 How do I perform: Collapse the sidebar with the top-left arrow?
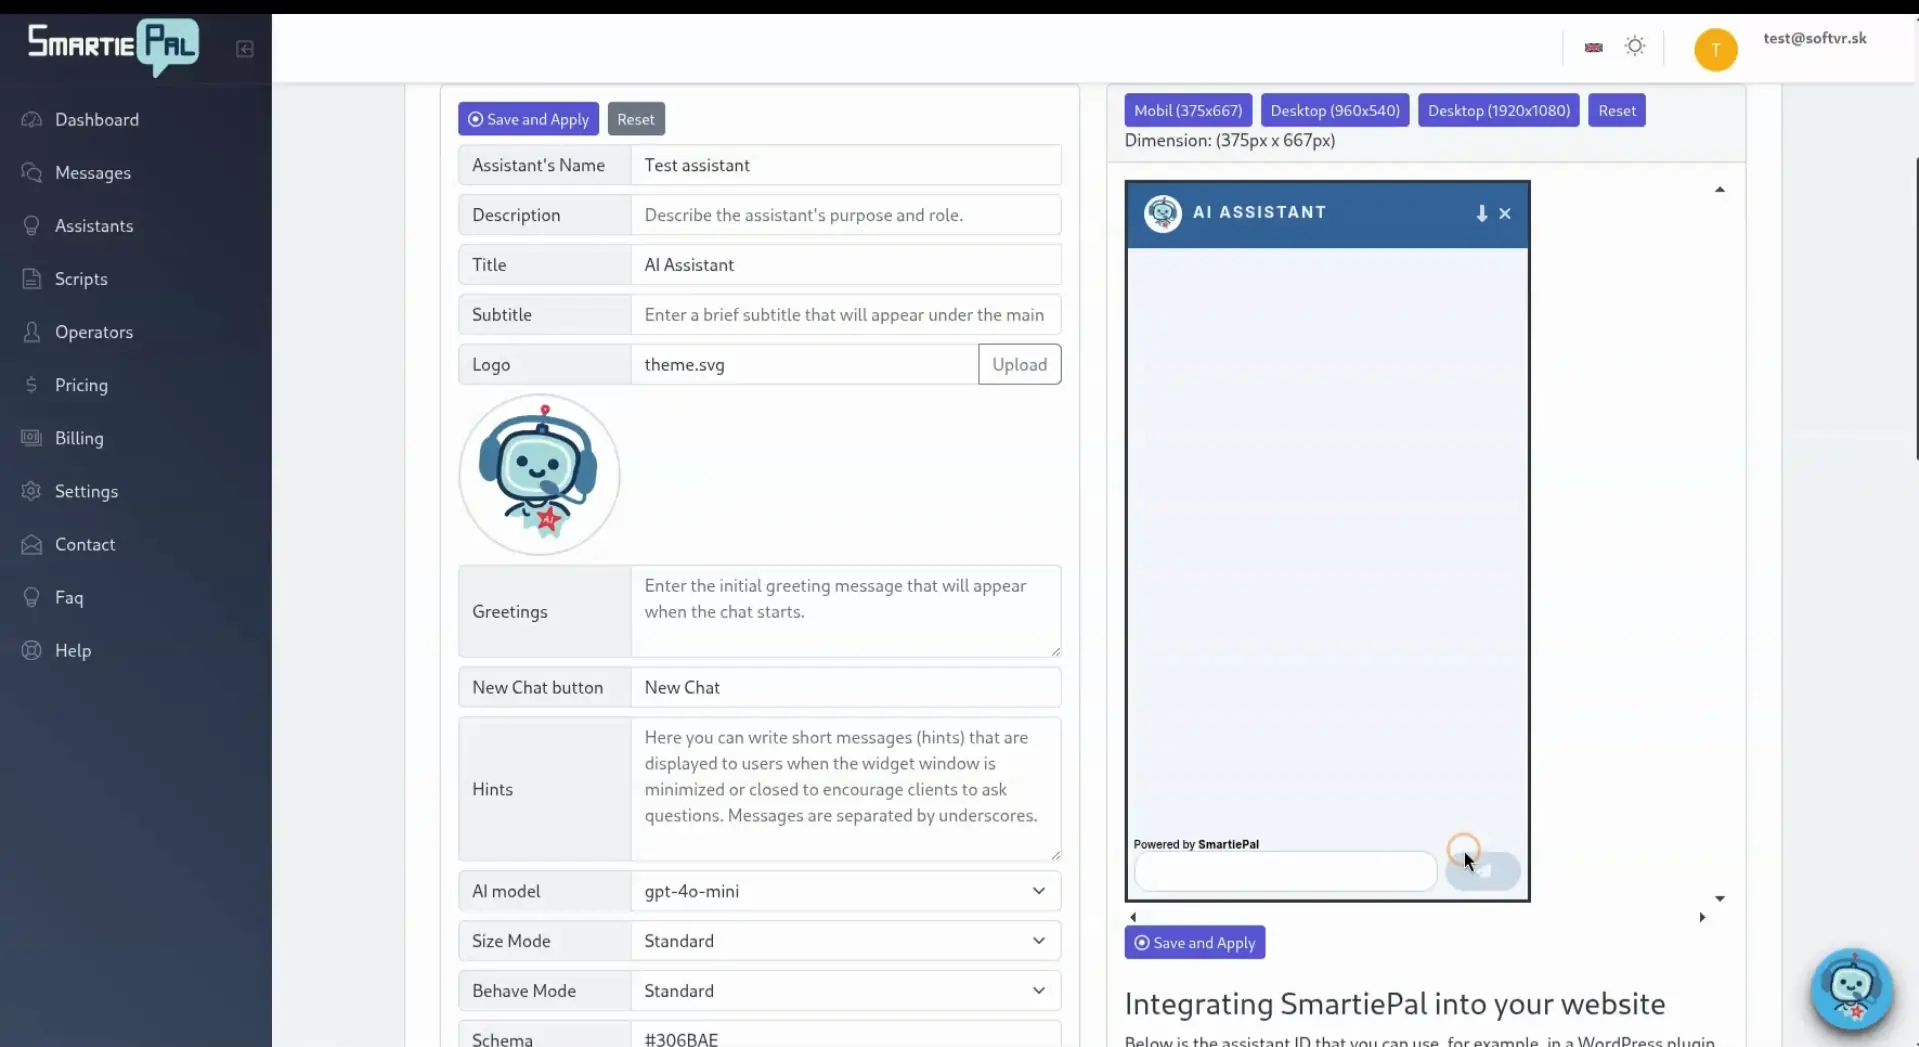coord(243,48)
